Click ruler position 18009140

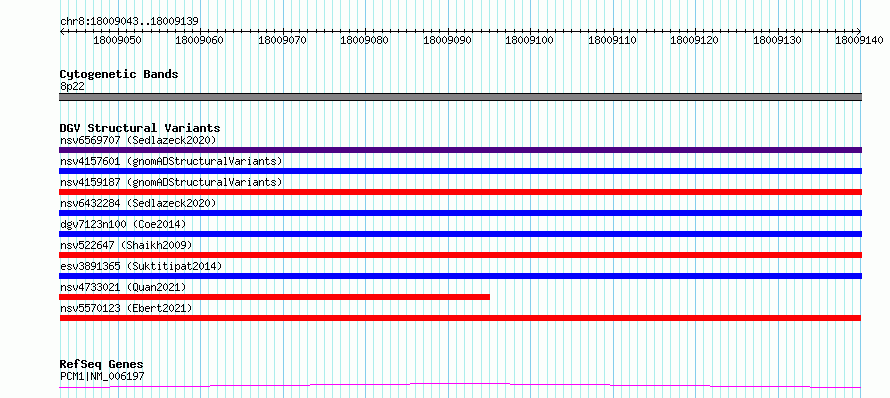tap(860, 41)
